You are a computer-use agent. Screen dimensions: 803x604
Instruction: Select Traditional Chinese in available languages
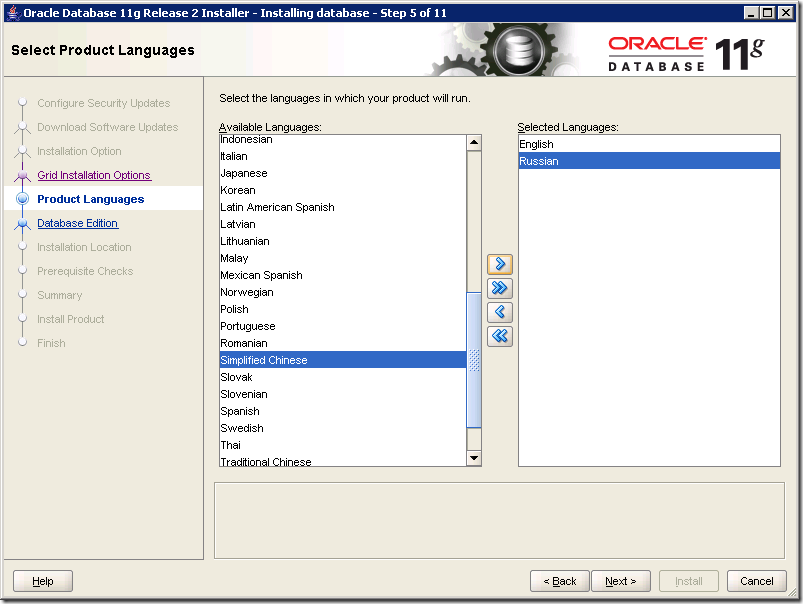343,461
